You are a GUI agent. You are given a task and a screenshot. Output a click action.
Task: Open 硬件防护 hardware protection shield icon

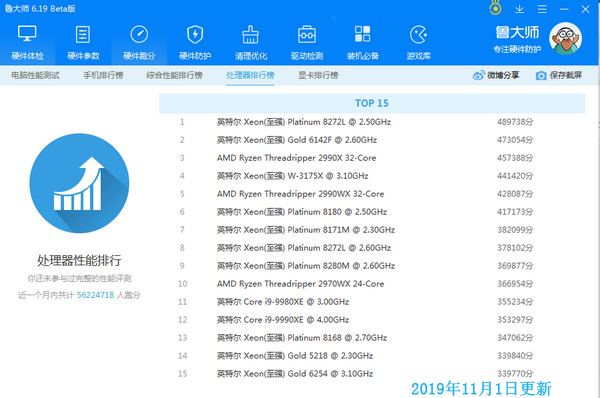point(195,34)
